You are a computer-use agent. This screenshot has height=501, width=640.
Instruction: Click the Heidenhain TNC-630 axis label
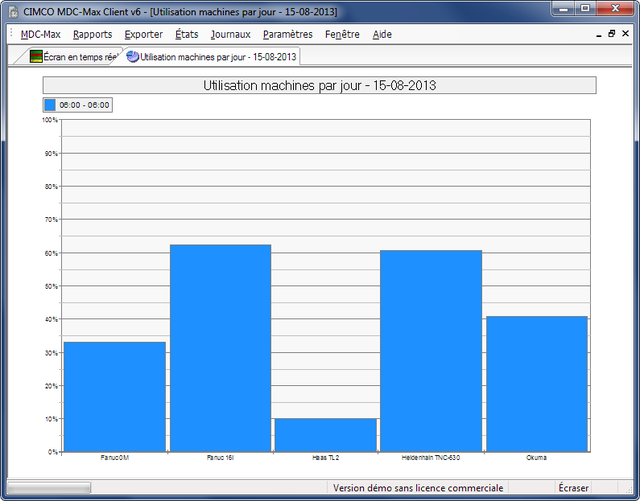(431, 458)
